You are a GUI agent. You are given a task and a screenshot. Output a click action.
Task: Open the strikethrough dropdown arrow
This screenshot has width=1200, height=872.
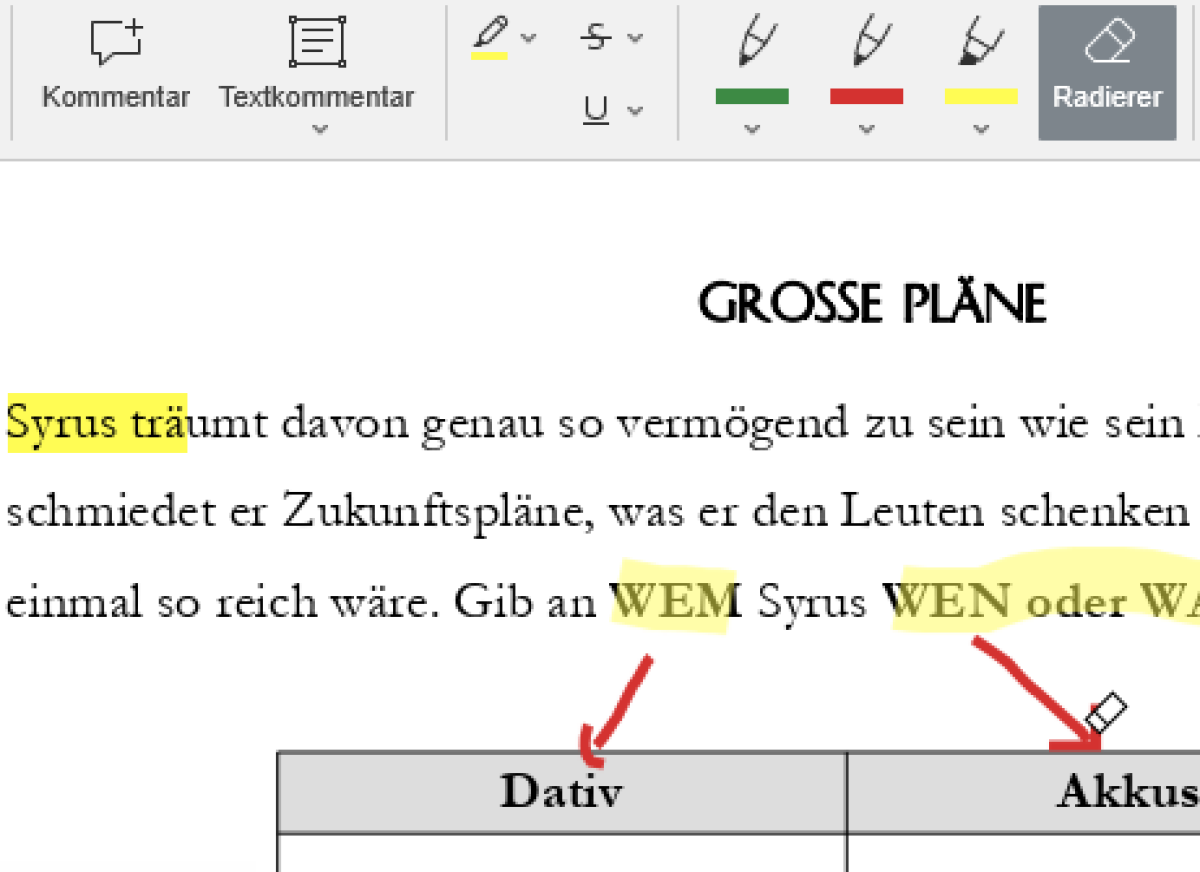click(635, 38)
